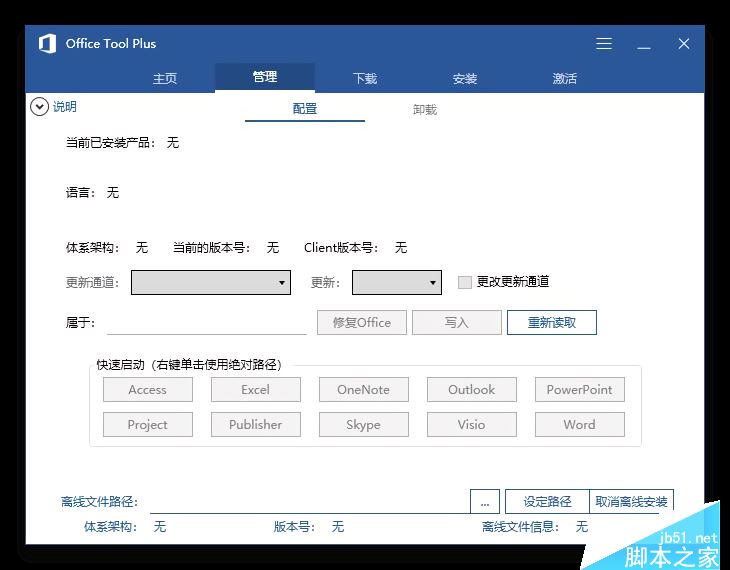
Task: Close the Office Tool Plus window
Action: click(683, 44)
